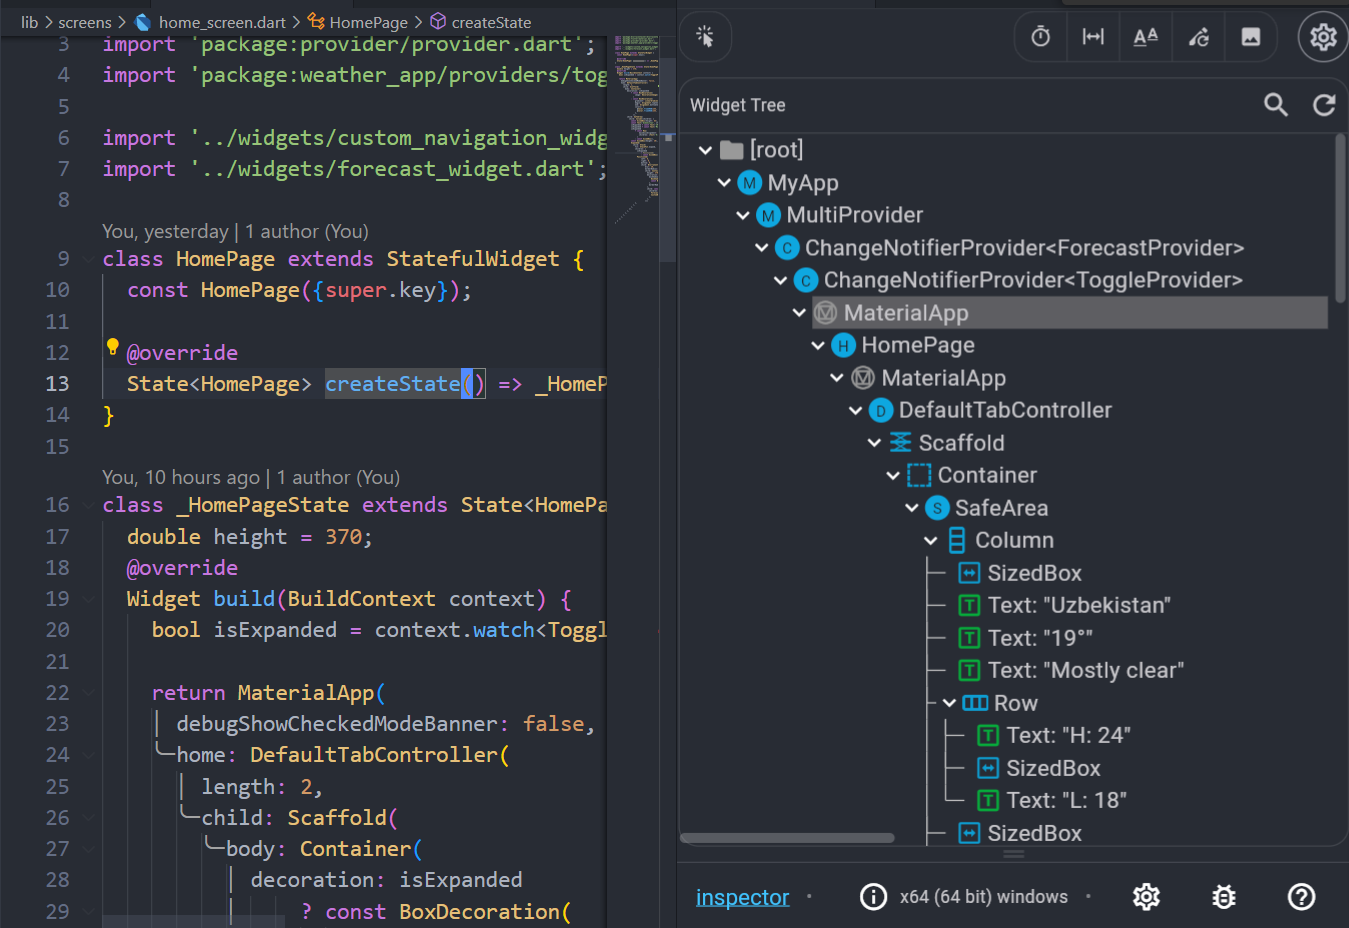Collapse the Scaffold tree node
Screen dimensions: 1349x928
click(x=874, y=442)
